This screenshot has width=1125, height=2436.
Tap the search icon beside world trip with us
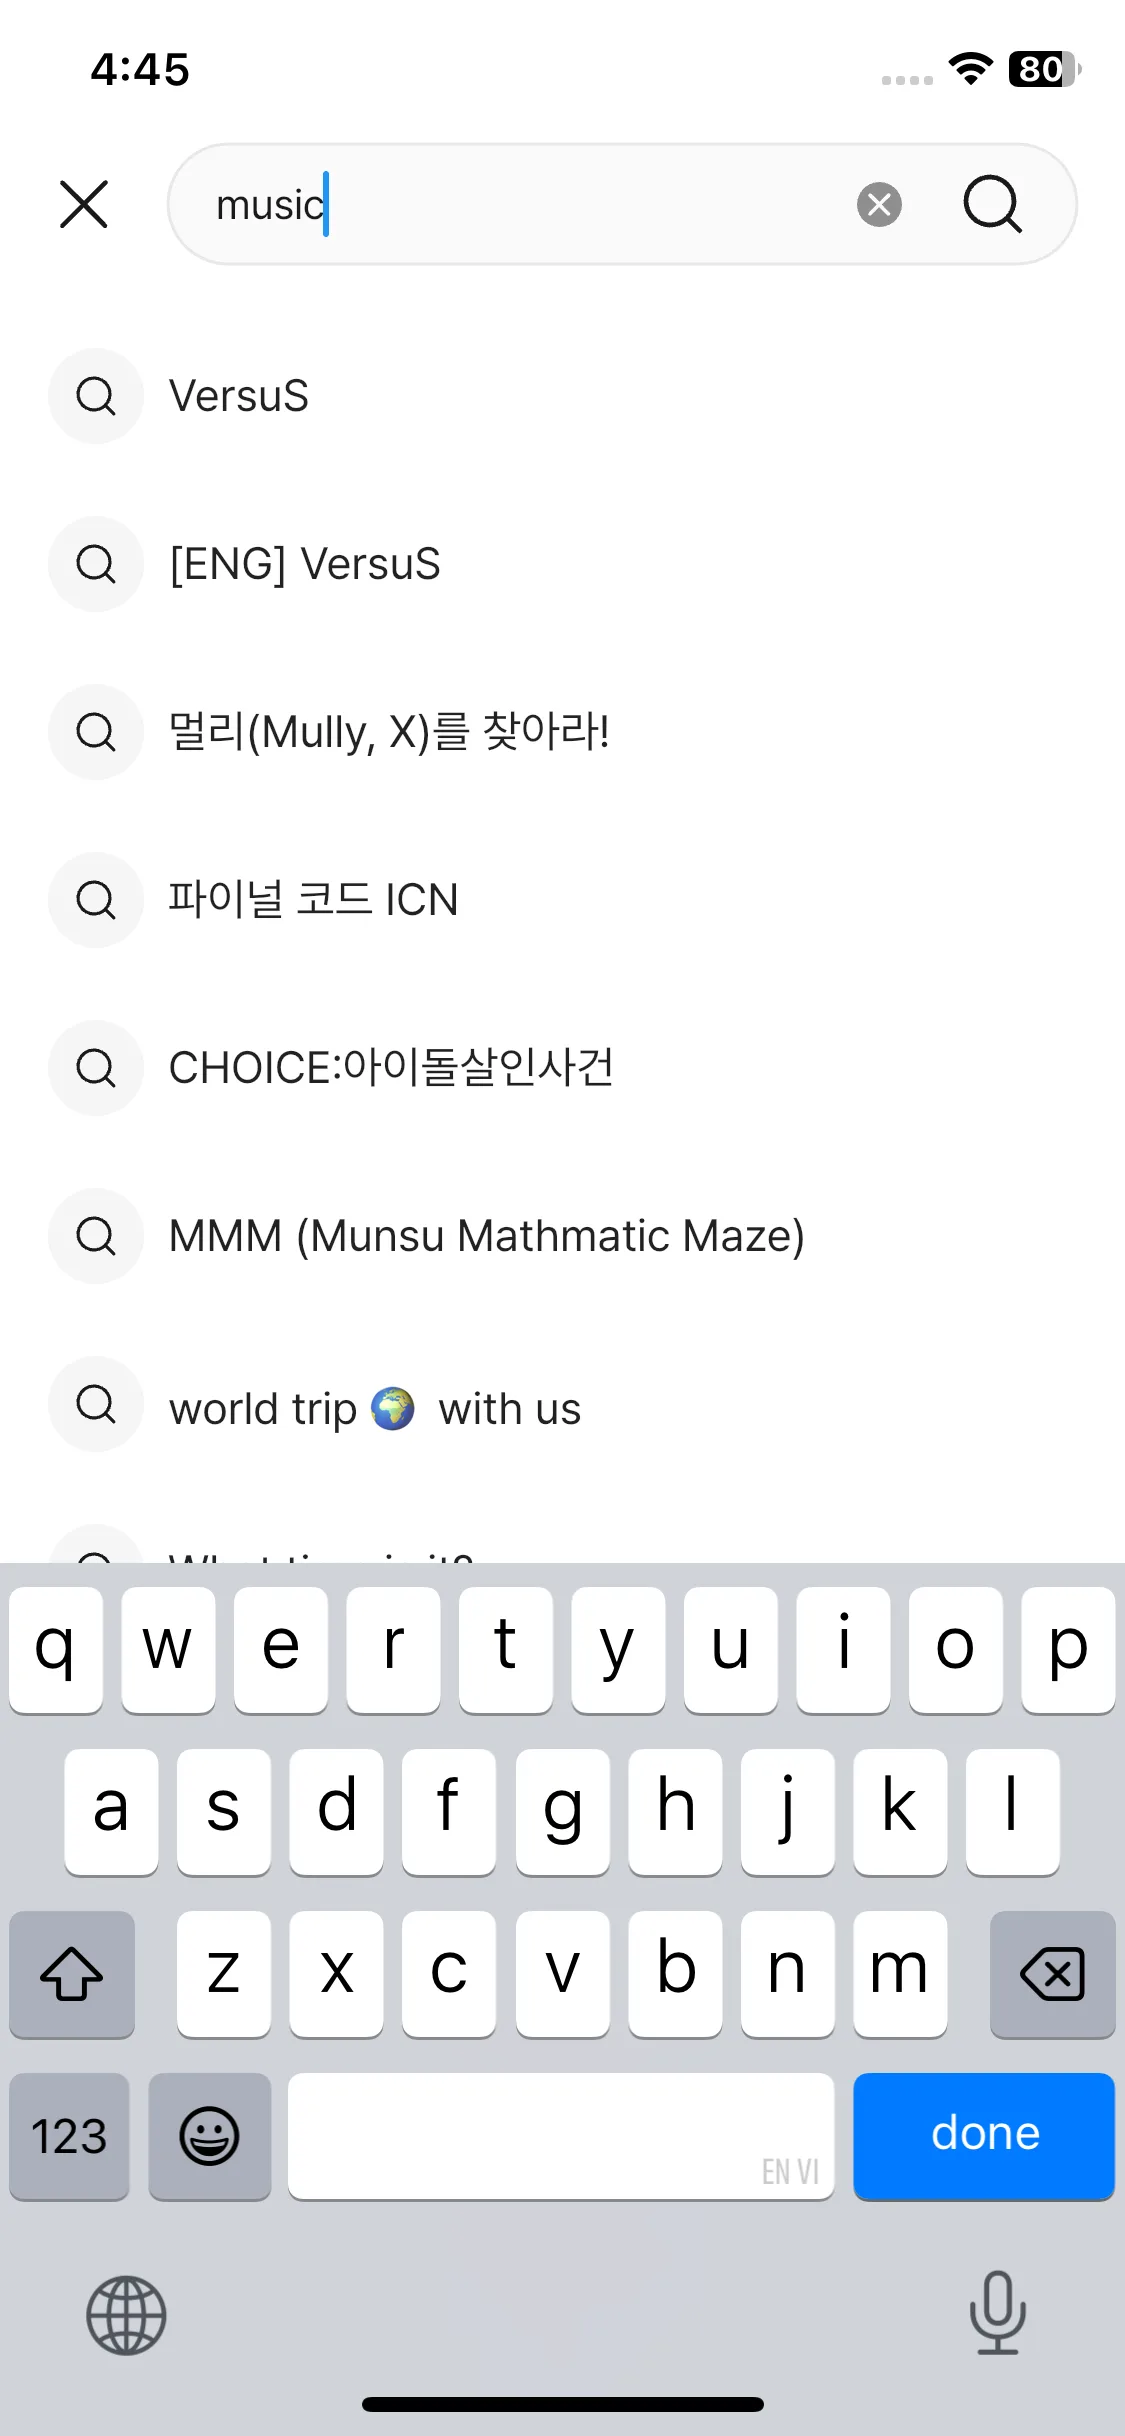click(x=96, y=1404)
